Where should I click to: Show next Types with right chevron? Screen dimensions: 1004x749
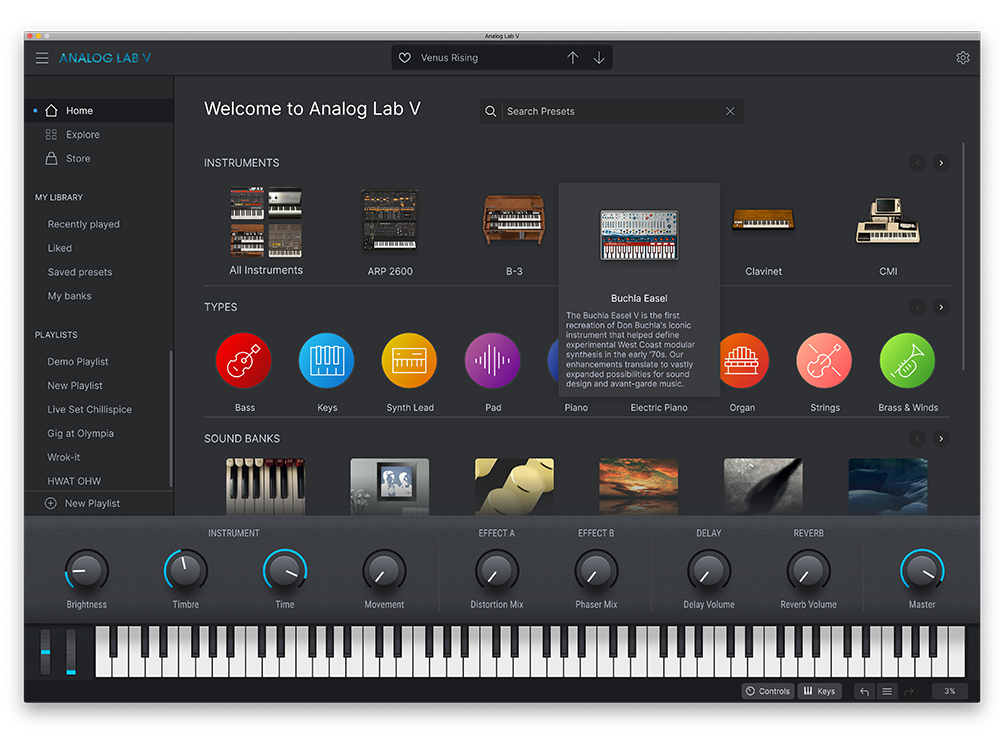point(941,307)
